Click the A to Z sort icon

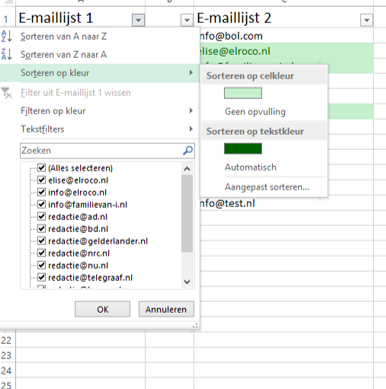point(7,36)
